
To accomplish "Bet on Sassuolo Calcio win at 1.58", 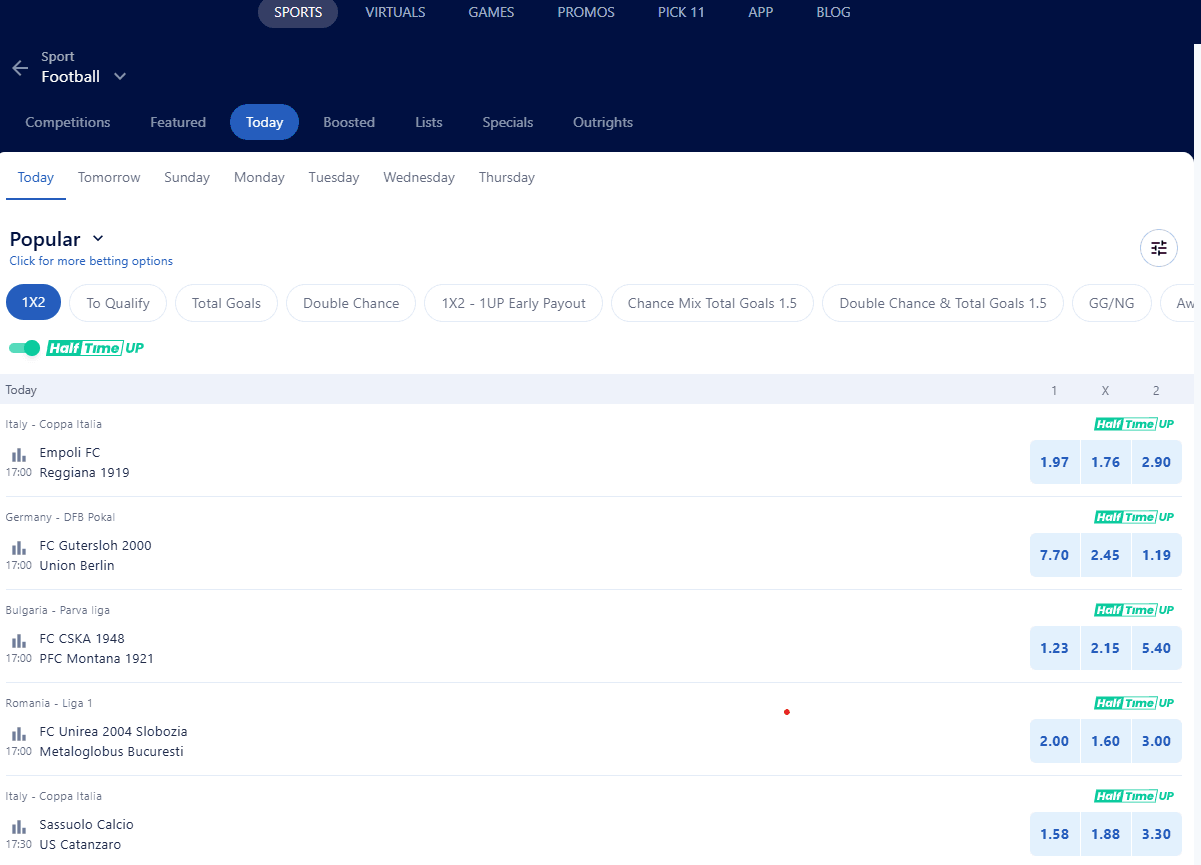I will (x=1055, y=834).
